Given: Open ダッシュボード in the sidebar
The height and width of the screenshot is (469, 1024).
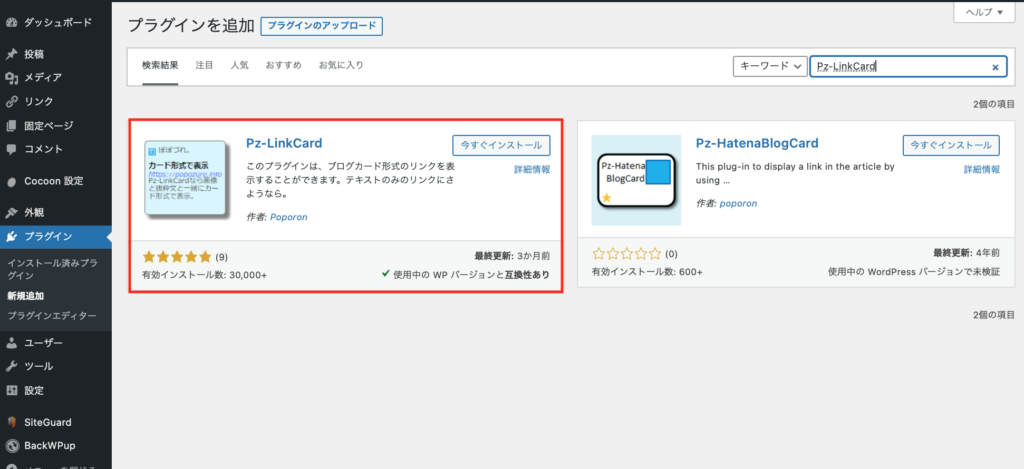Looking at the screenshot, I should coord(56,22).
